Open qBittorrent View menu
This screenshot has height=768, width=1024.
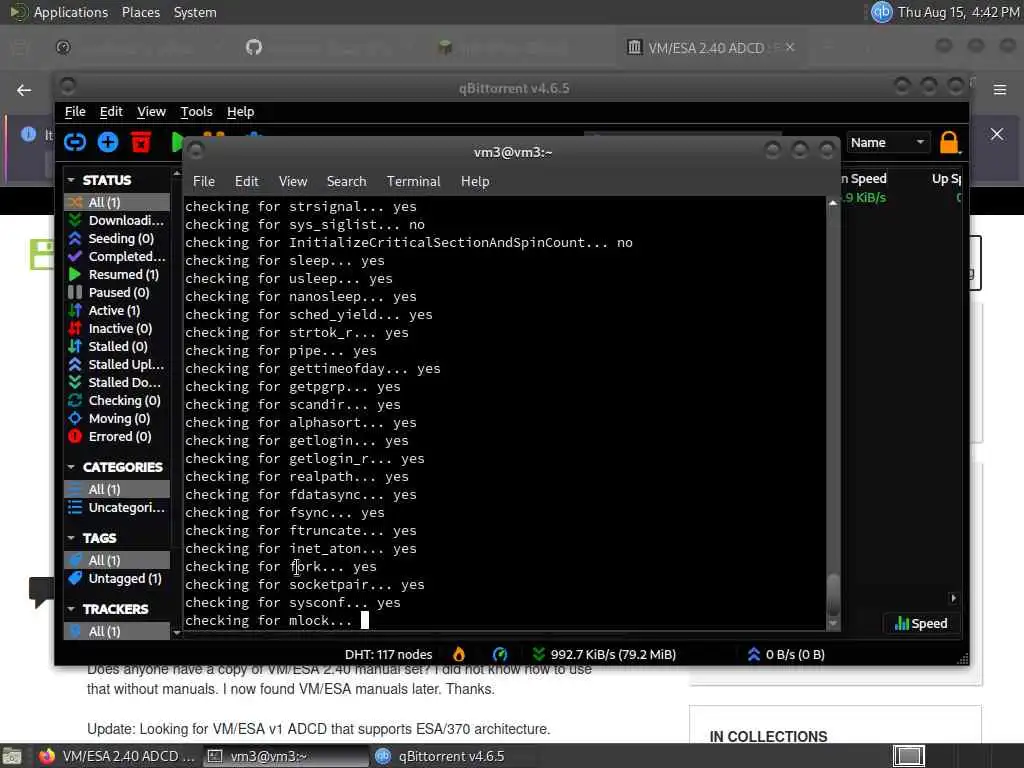point(152,112)
